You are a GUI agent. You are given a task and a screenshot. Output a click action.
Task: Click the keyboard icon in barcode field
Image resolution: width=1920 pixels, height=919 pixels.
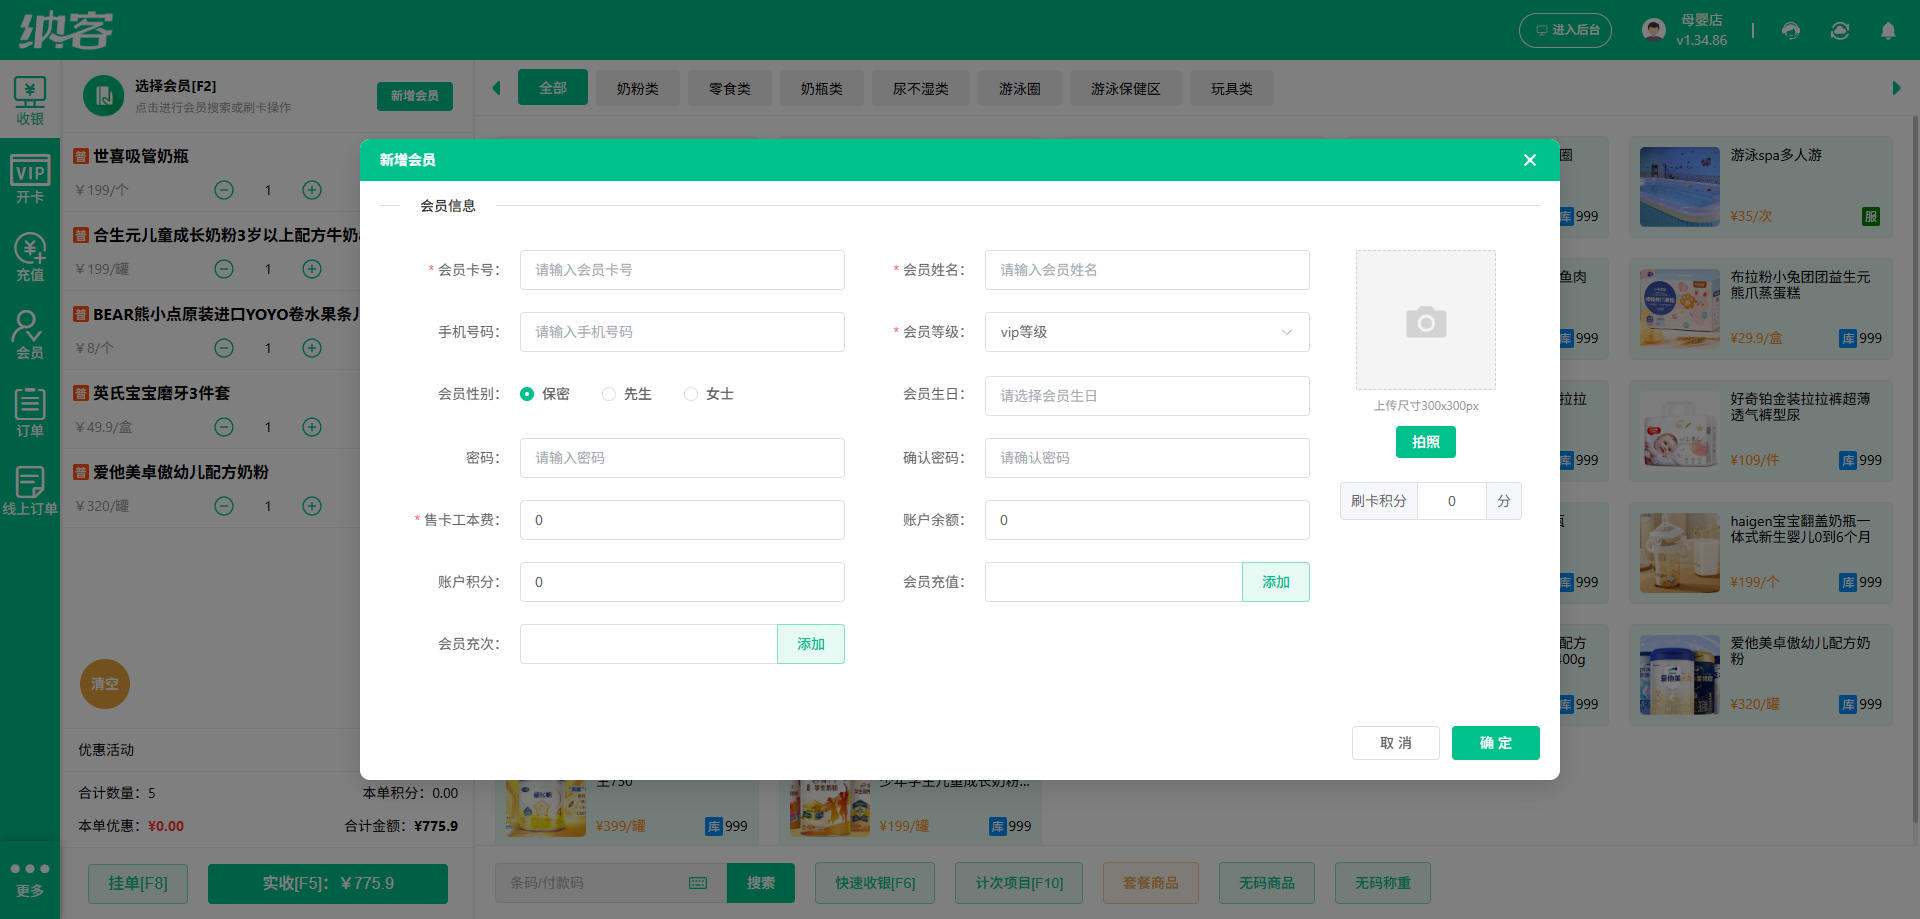point(698,883)
